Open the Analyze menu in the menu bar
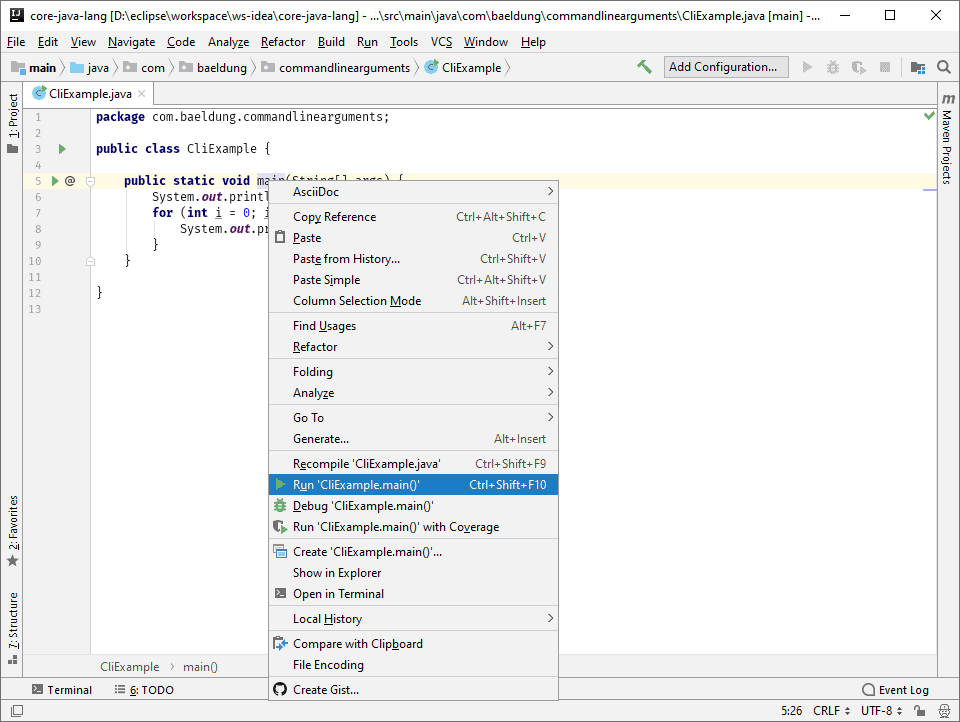 tap(228, 42)
